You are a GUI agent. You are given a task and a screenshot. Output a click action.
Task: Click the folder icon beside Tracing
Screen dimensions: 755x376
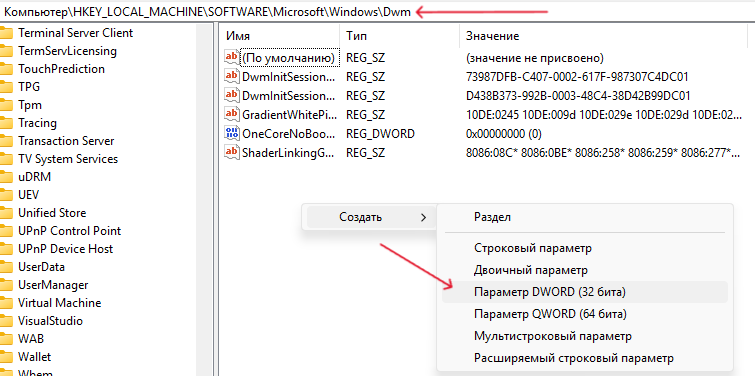pos(6,123)
